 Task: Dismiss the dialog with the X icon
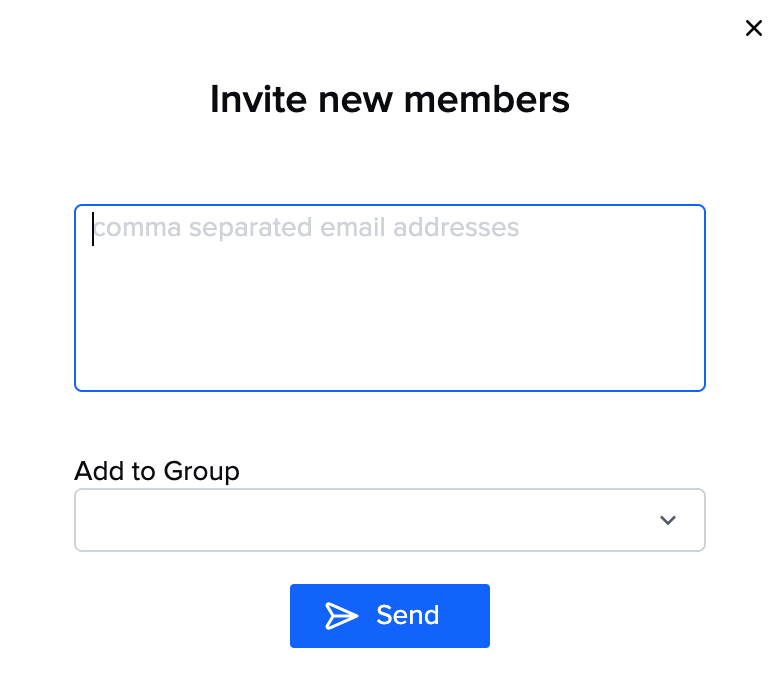754,28
